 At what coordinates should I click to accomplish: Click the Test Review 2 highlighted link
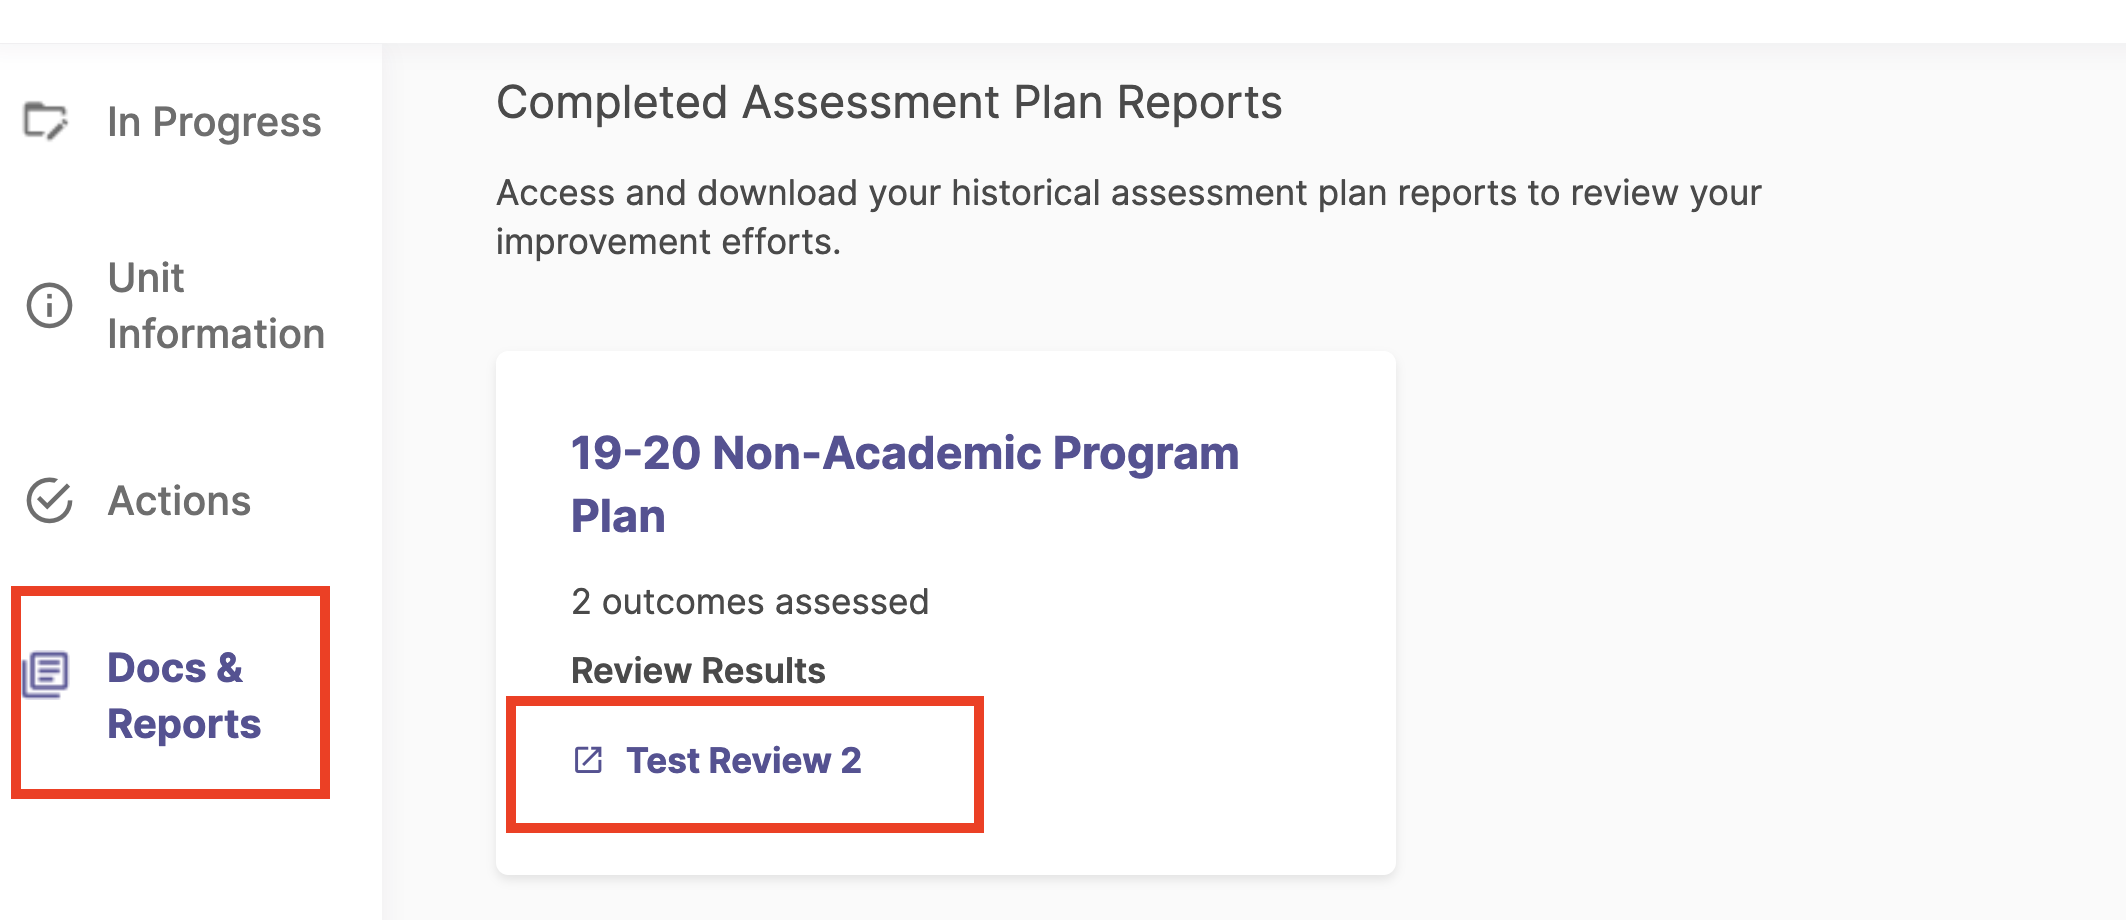744,761
